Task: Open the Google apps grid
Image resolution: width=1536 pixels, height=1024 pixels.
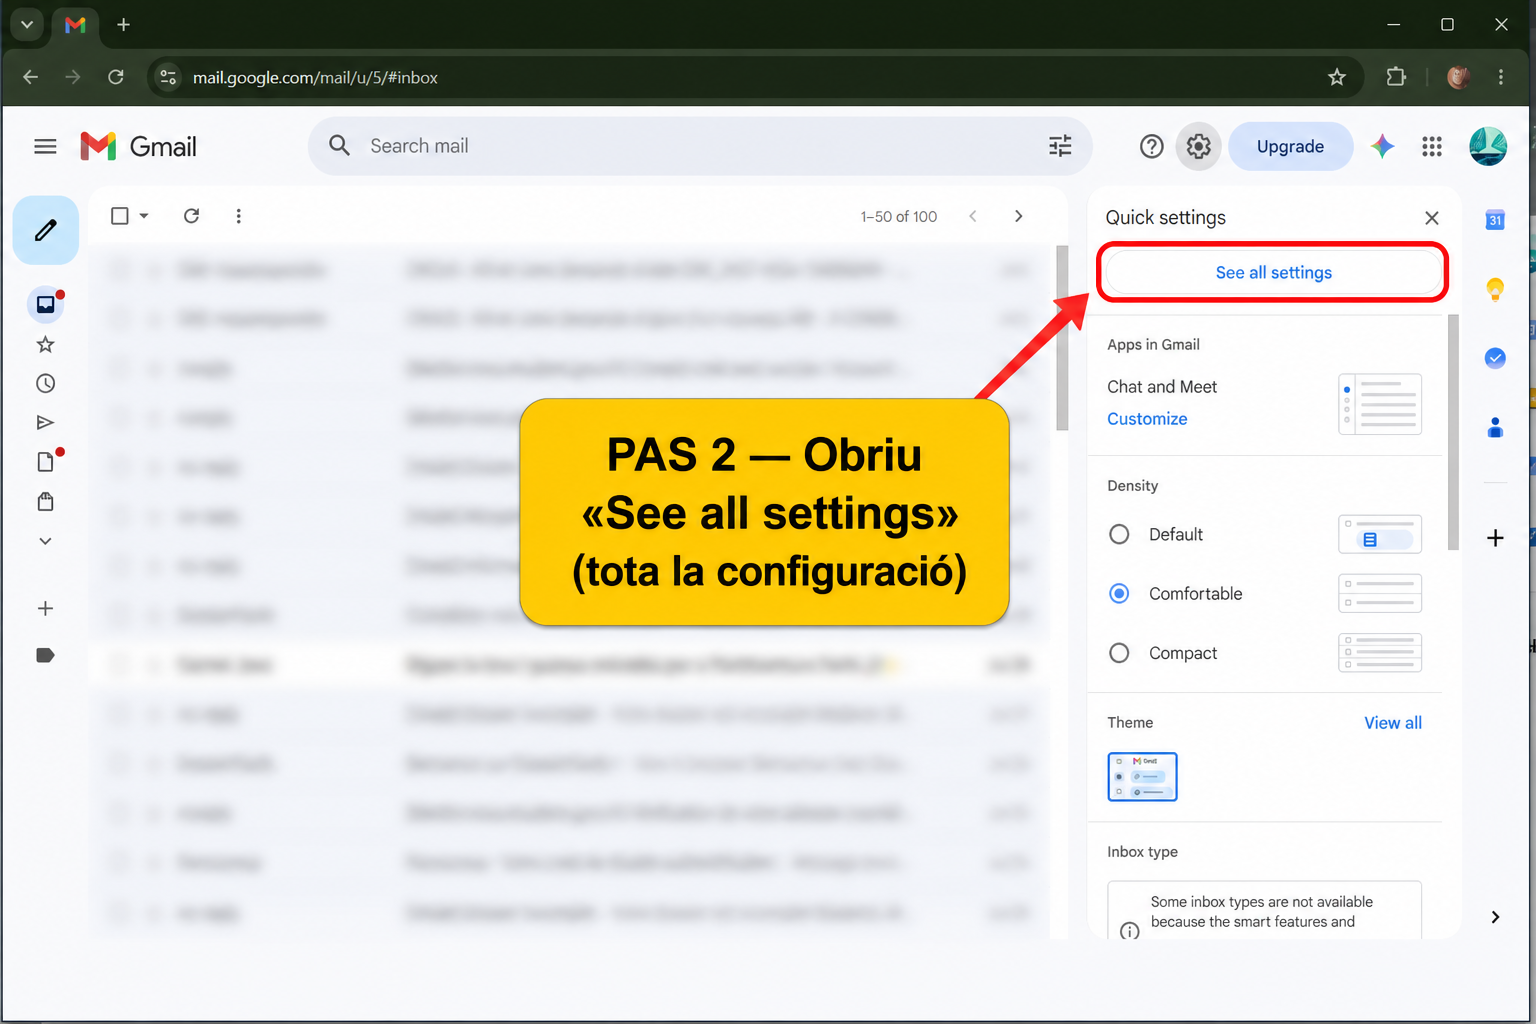Action: point(1432,147)
